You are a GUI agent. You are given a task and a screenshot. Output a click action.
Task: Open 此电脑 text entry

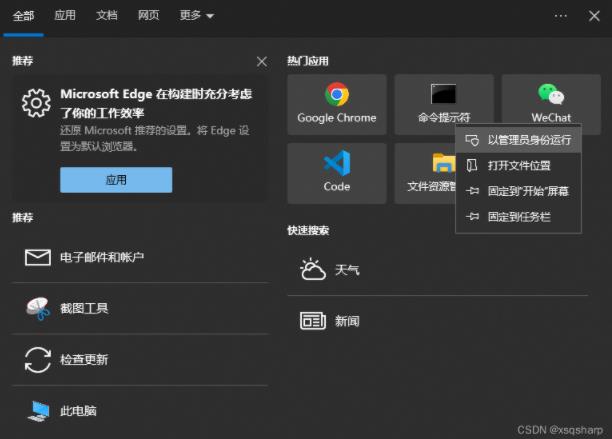click(x=78, y=411)
